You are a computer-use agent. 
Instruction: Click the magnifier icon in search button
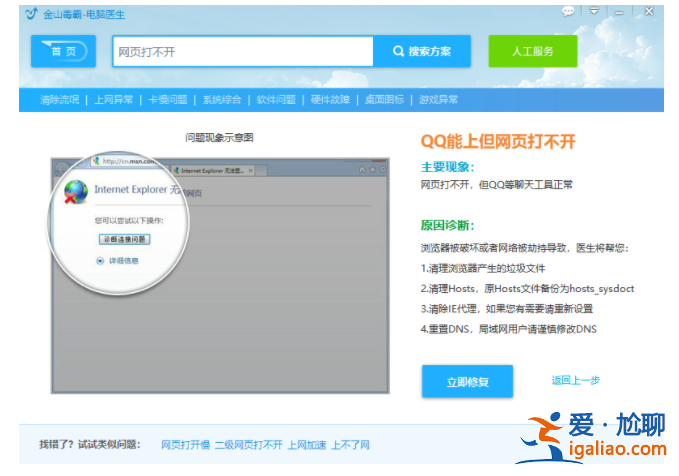point(398,51)
